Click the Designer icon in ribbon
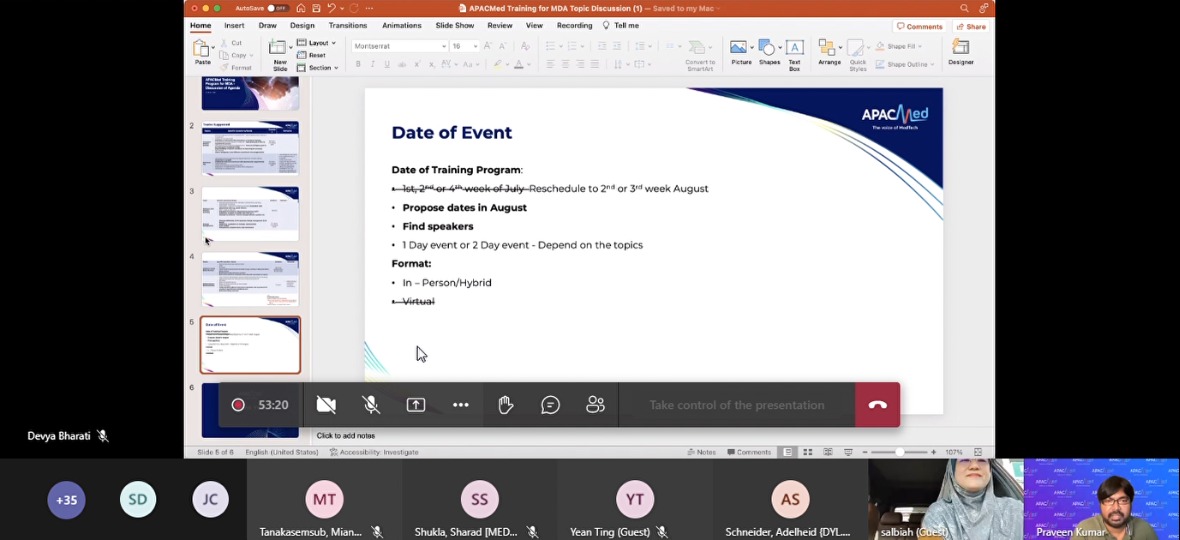 pyautogui.click(x=960, y=52)
